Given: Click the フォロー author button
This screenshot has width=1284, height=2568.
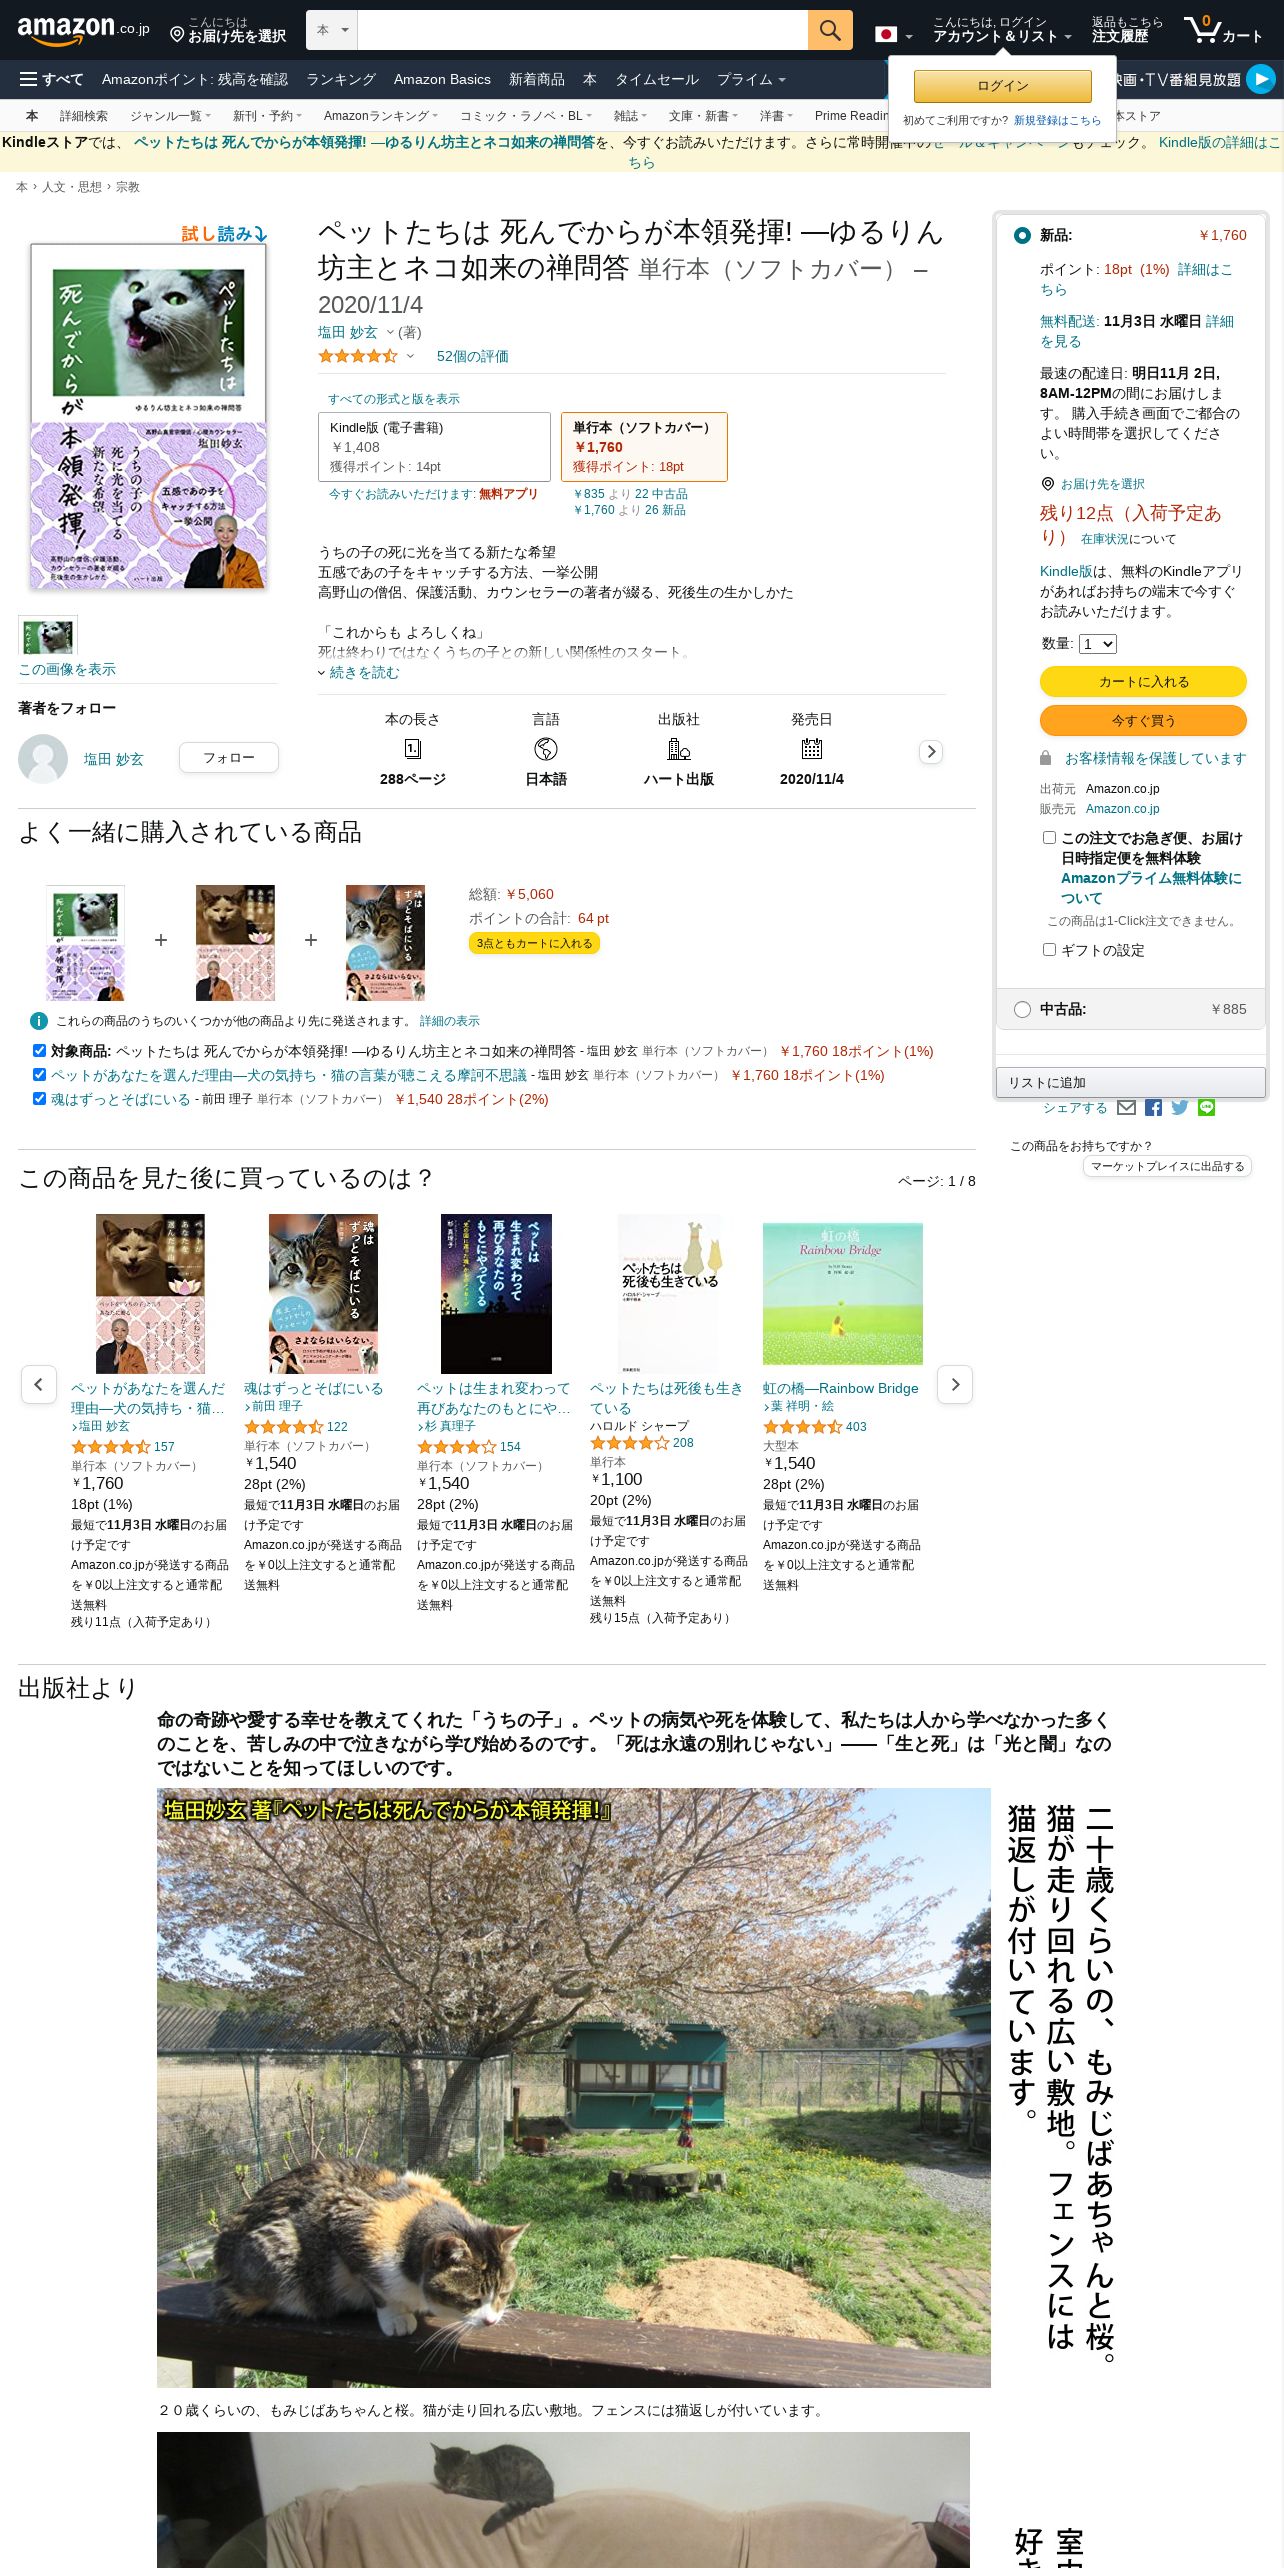Looking at the screenshot, I should coord(229,758).
